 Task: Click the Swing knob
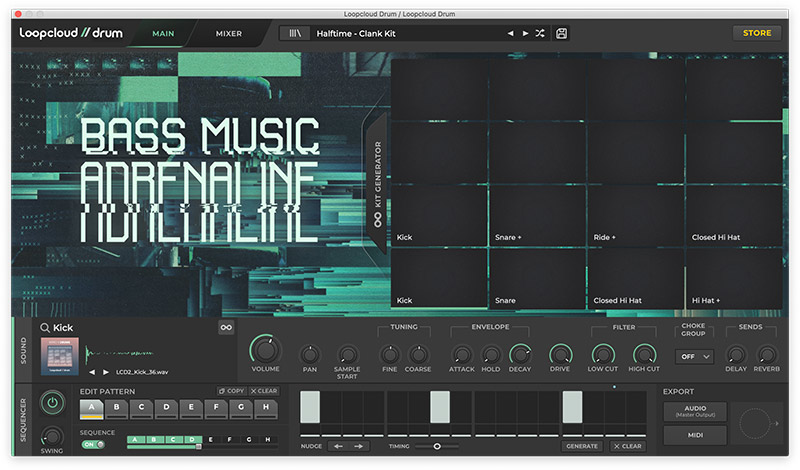[52, 436]
